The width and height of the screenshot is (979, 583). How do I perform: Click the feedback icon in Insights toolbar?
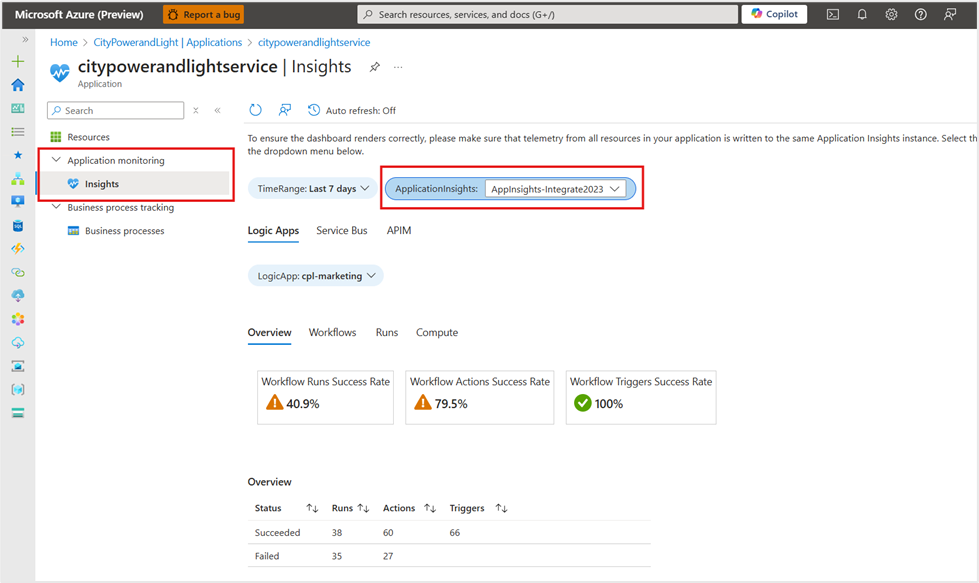pyautogui.click(x=285, y=110)
